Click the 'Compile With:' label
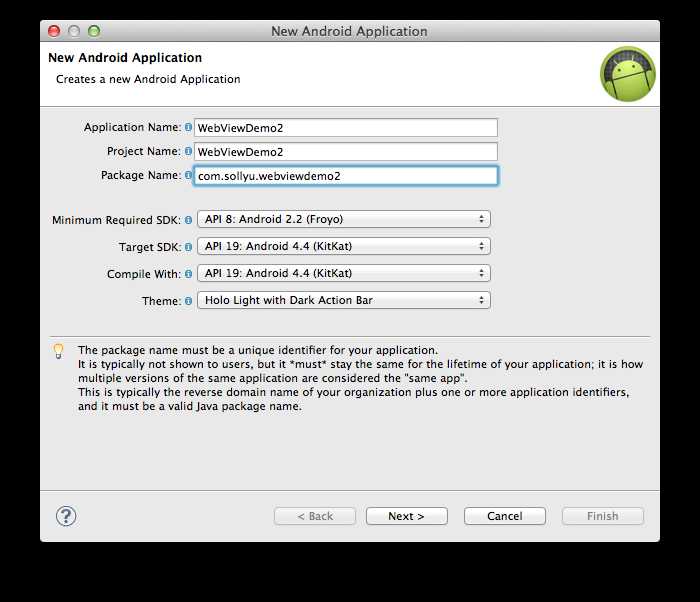The width and height of the screenshot is (700, 602). pos(144,274)
